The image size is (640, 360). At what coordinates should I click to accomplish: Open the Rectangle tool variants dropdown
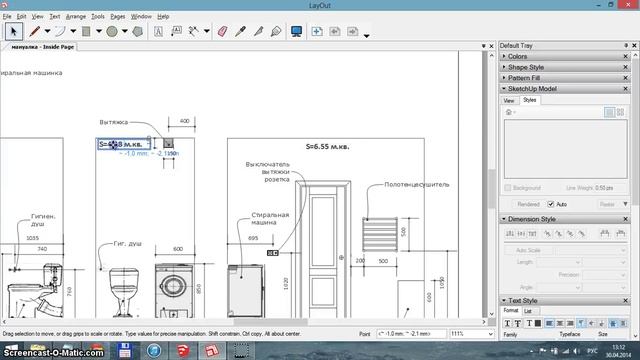click(x=99, y=31)
